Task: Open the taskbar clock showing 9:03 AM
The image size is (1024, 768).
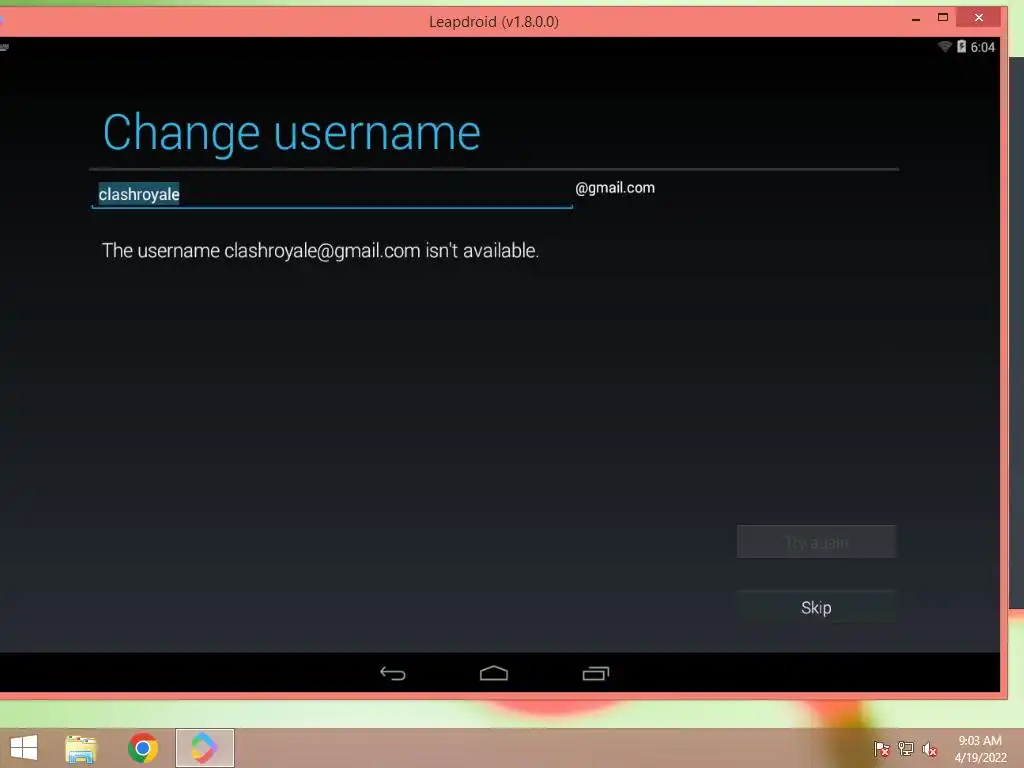Action: (980, 749)
